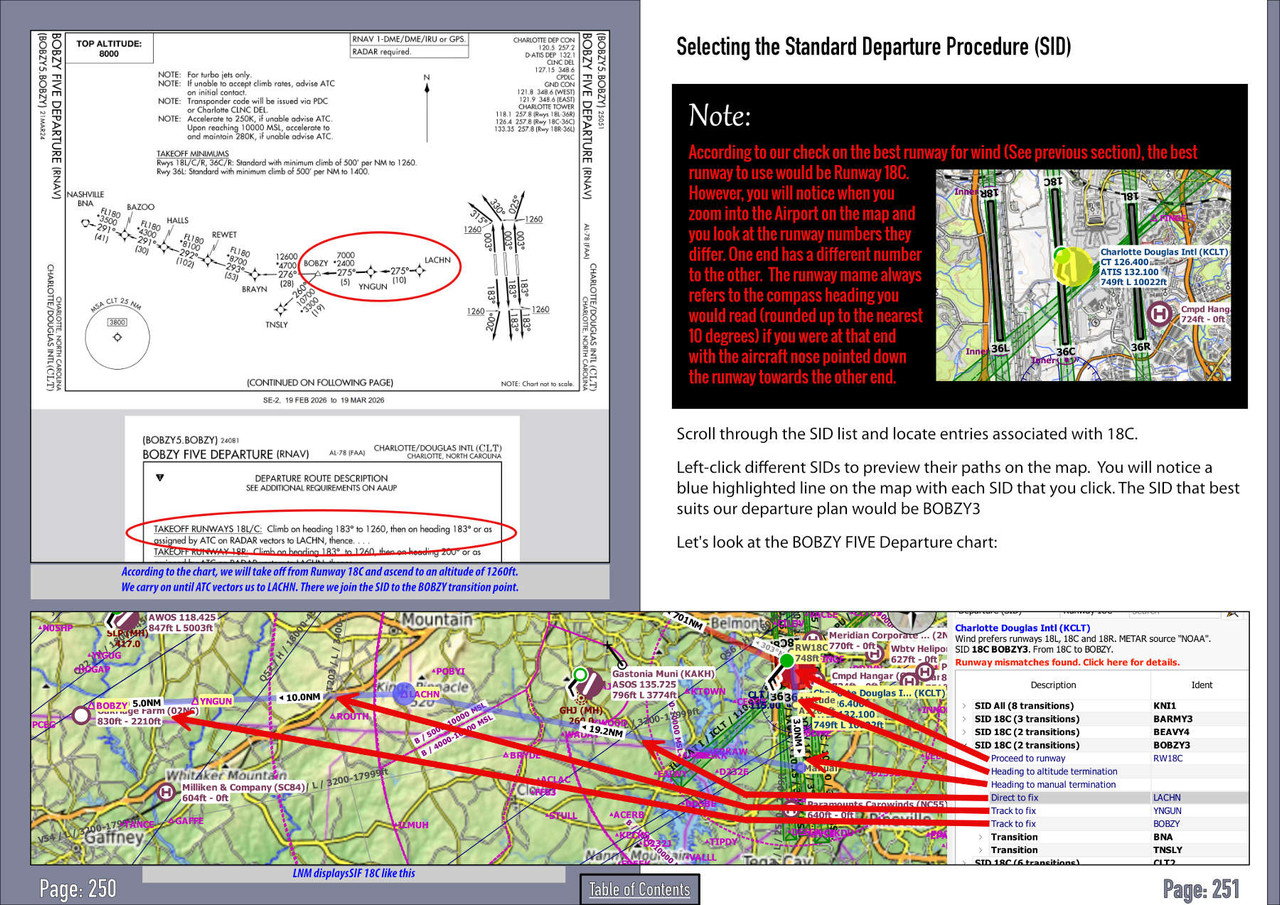
Task: Click the GAFFE waypoint on the map
Action: (x=186, y=820)
